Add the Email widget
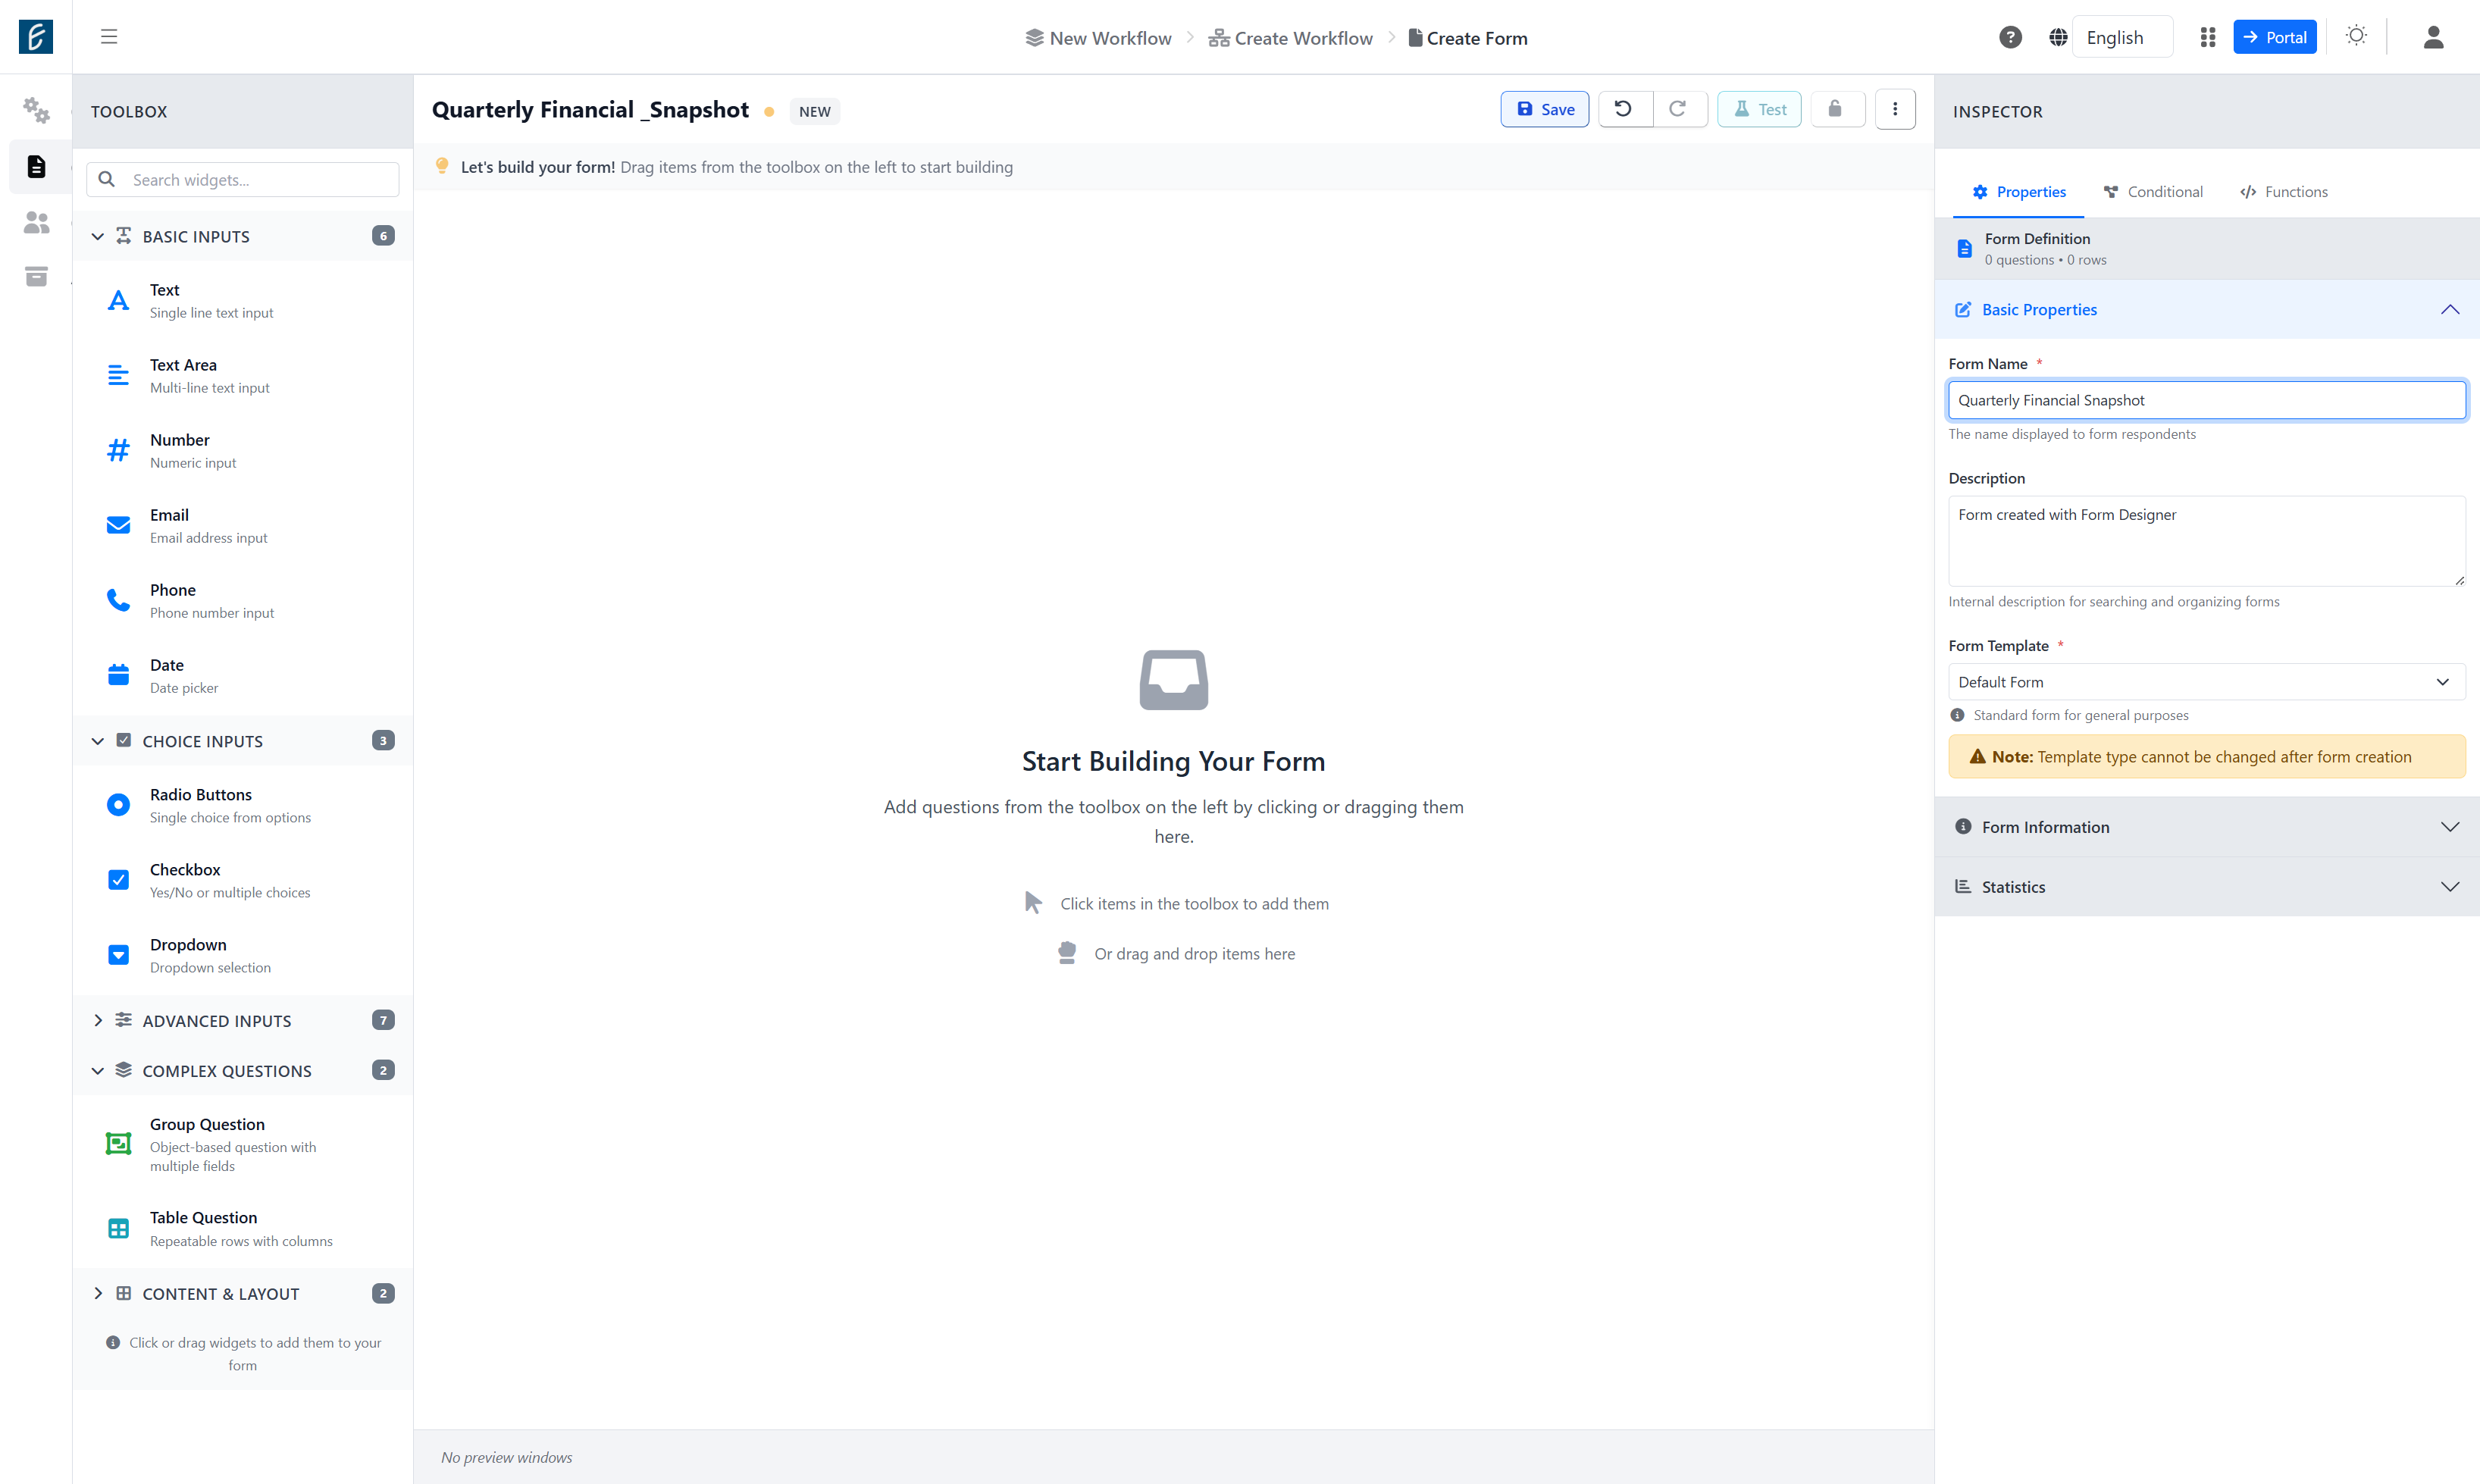 [x=243, y=525]
